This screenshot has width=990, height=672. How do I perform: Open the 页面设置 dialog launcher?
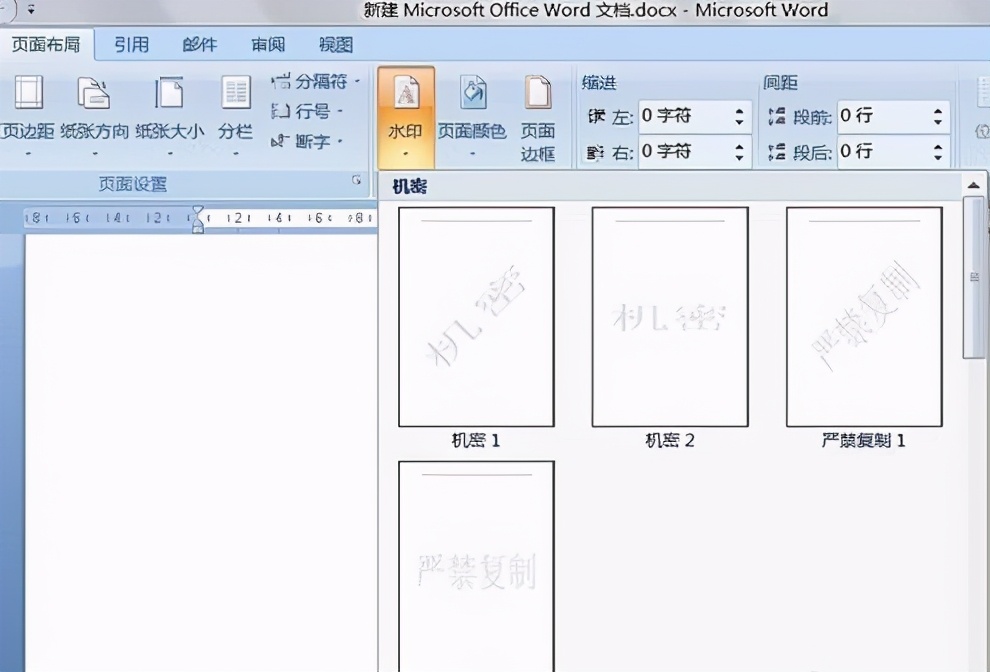tap(357, 181)
